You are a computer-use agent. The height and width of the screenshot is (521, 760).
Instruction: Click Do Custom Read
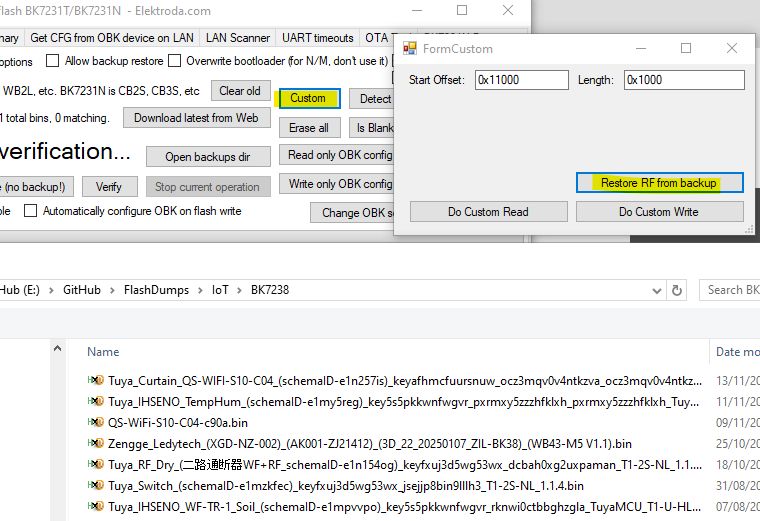click(x=489, y=212)
